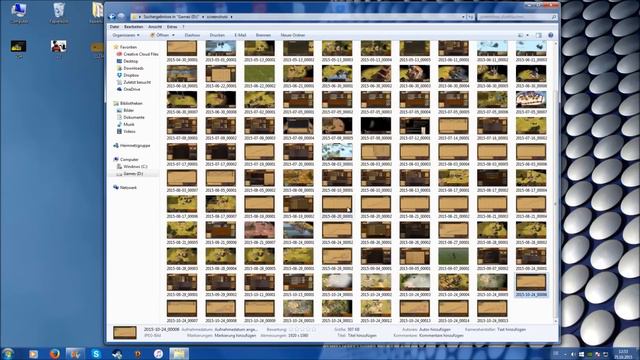
Task: Expand the address bar history dropdown
Action: (463, 17)
